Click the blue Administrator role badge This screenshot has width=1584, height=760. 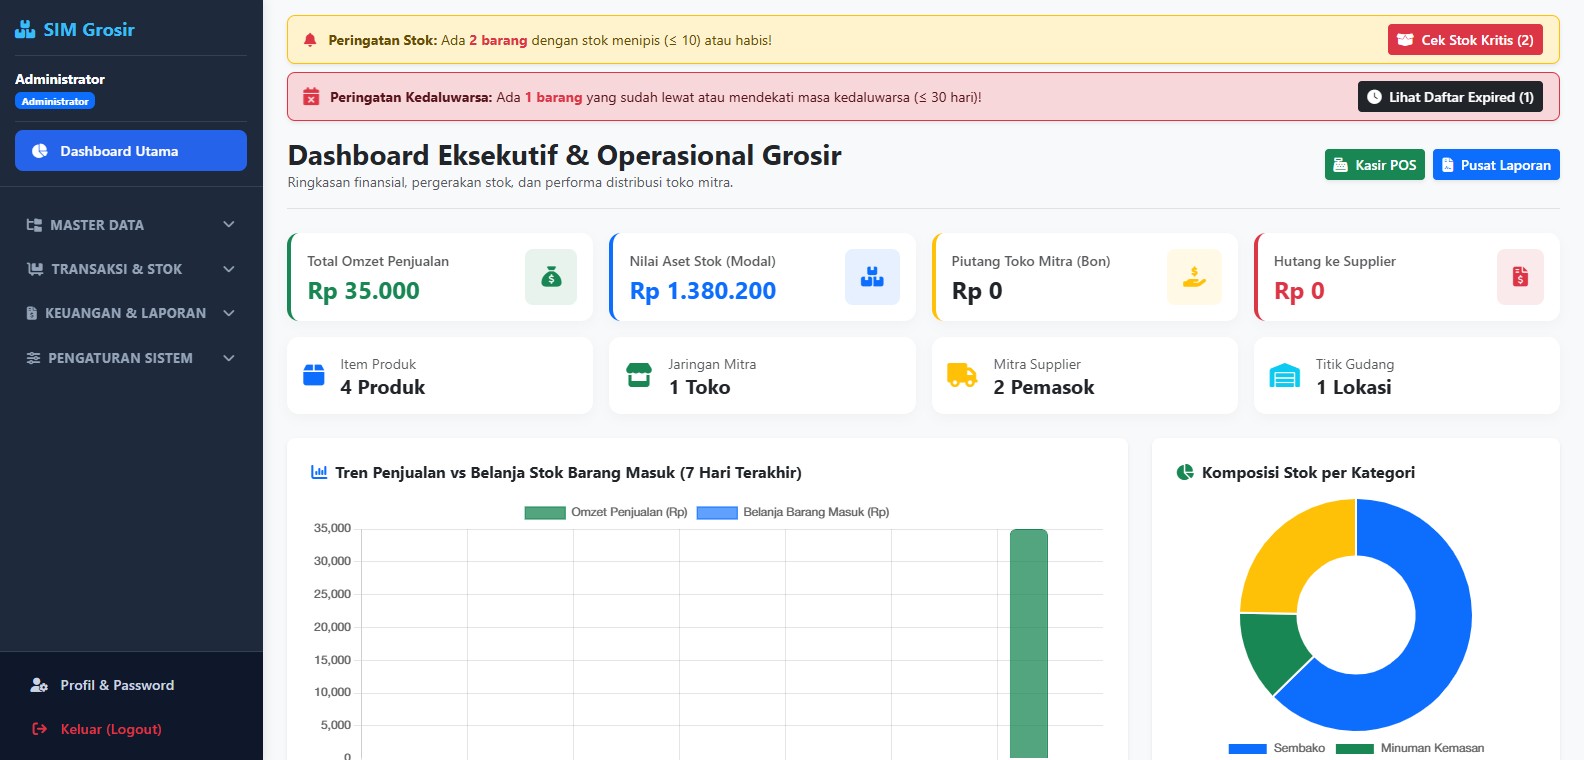[55, 101]
